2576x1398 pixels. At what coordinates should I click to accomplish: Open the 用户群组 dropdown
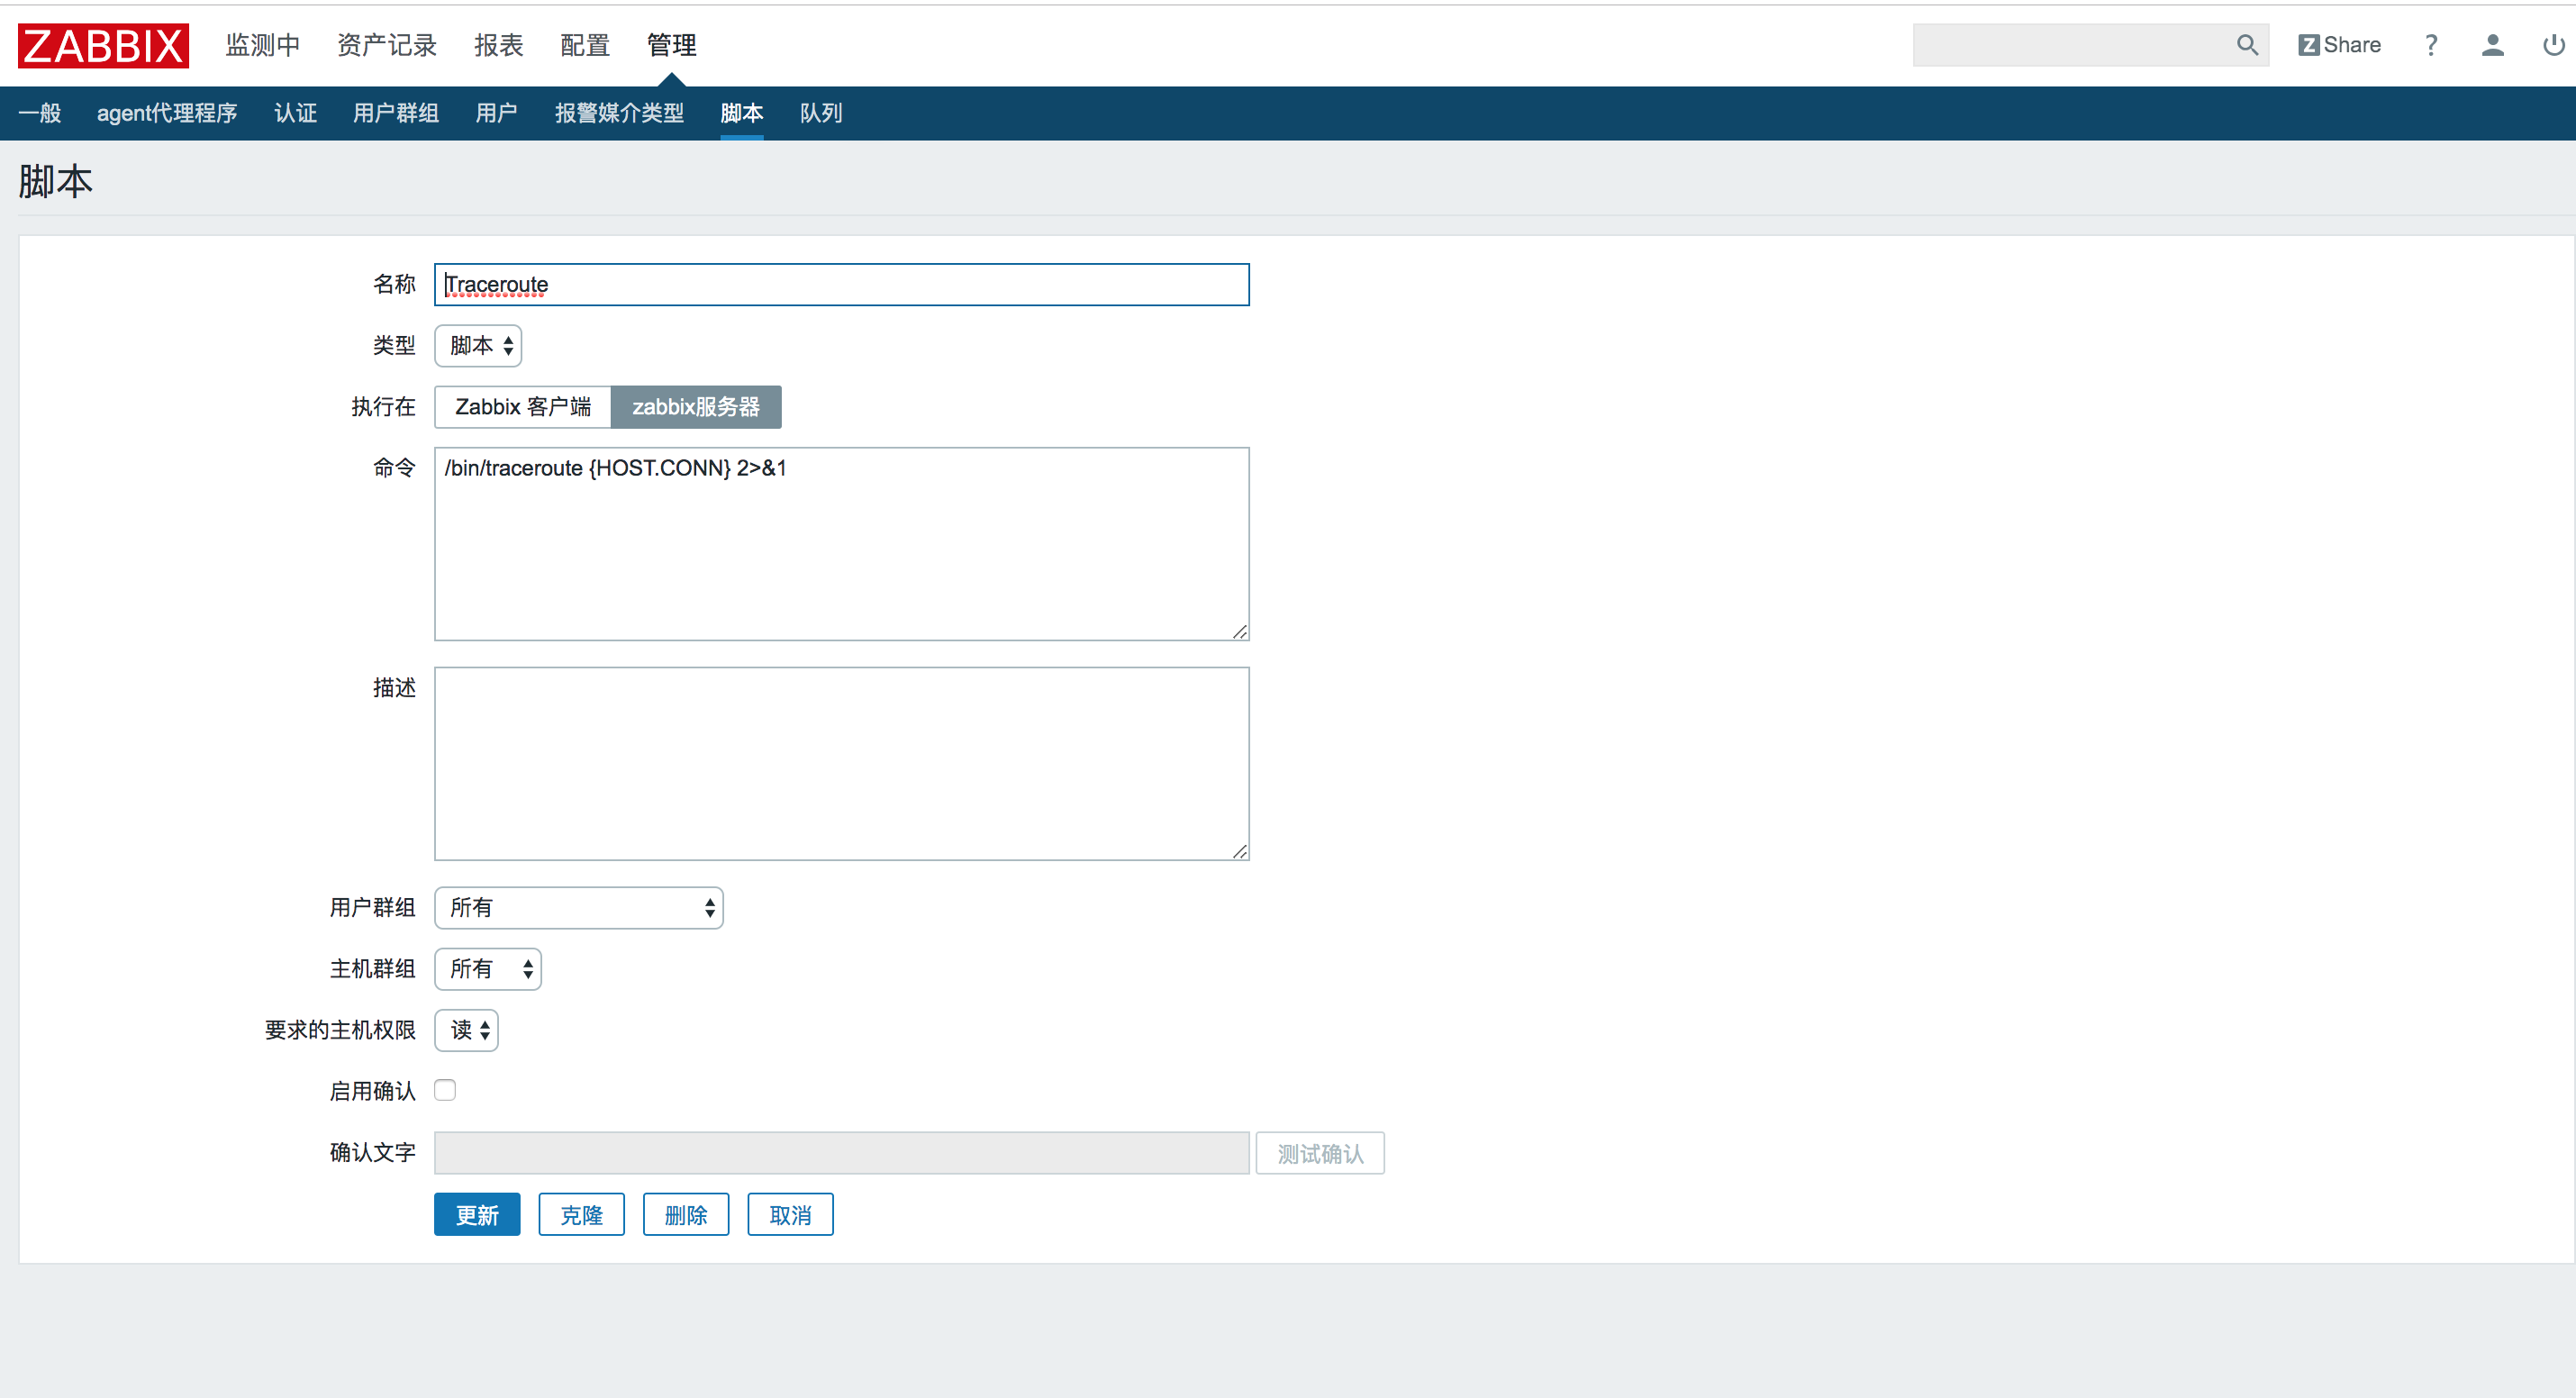click(x=579, y=908)
